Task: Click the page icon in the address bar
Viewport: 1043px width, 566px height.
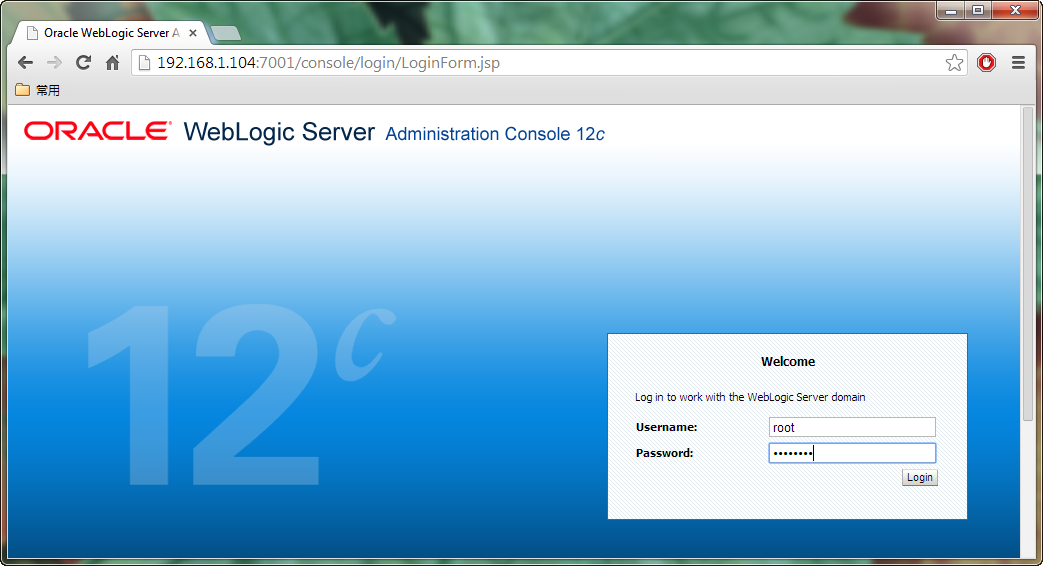Action: [x=144, y=63]
